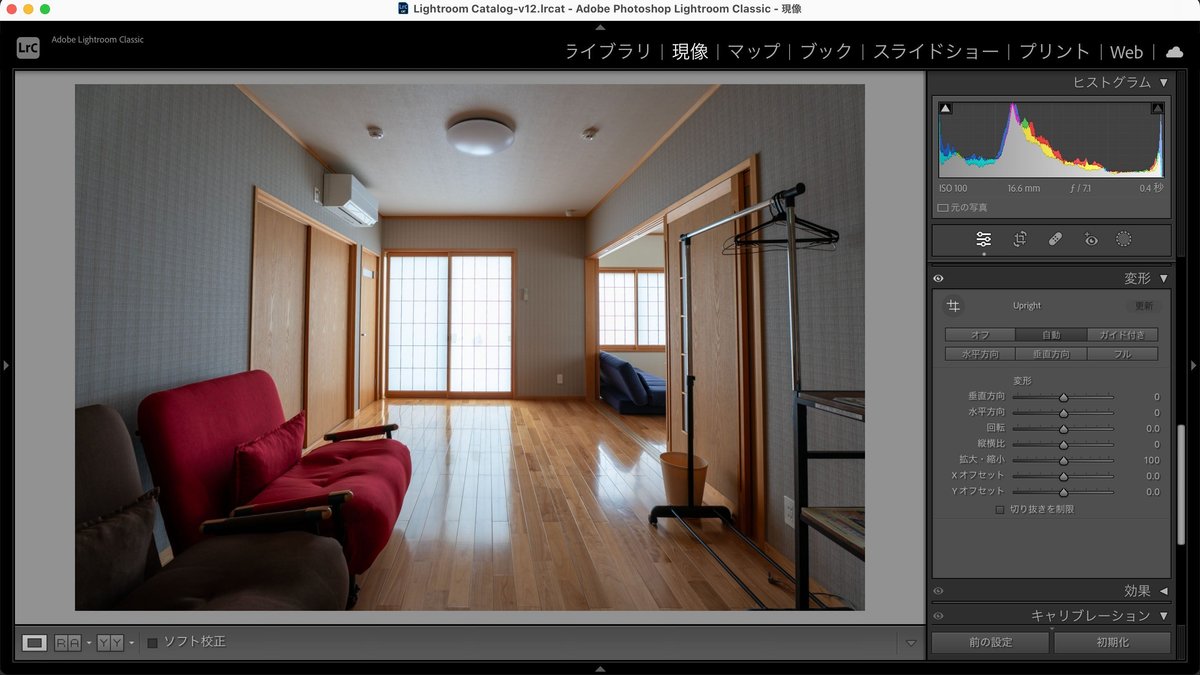Apply Upright 垂直方向 correction
This screenshot has width=1200, height=675.
pyautogui.click(x=1051, y=354)
